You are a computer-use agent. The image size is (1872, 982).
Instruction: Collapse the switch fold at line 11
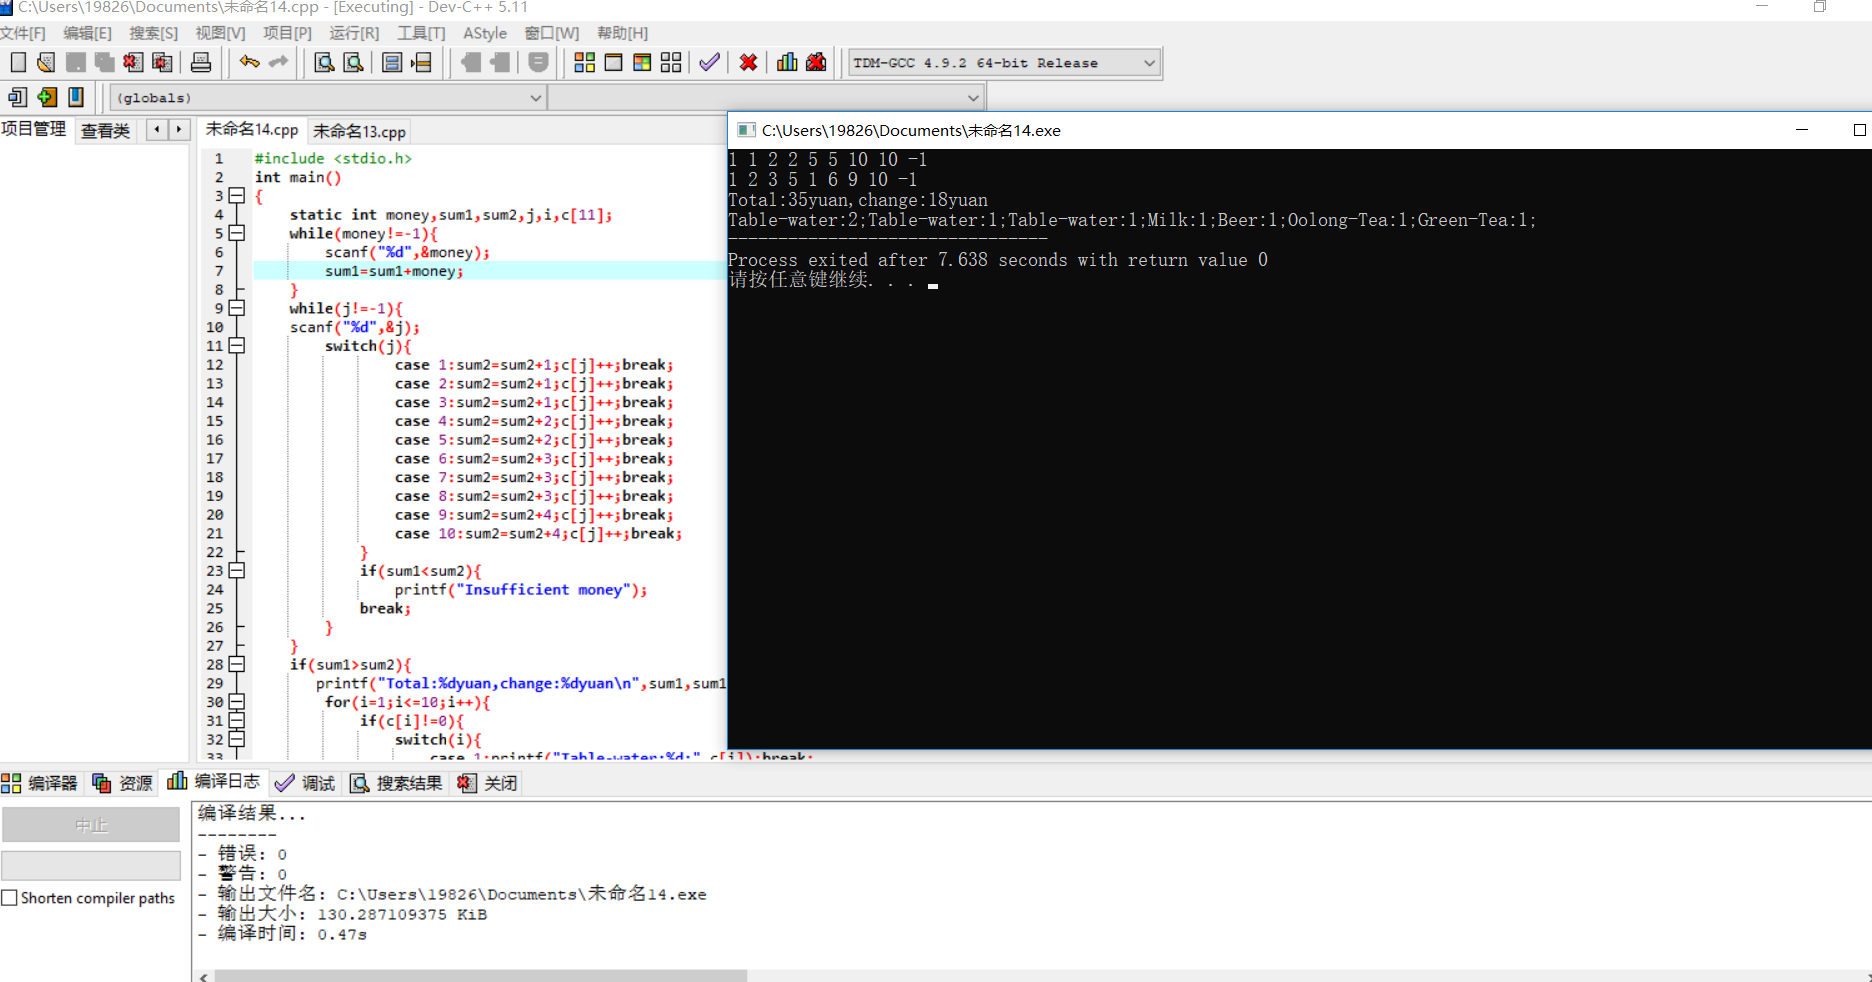237,346
